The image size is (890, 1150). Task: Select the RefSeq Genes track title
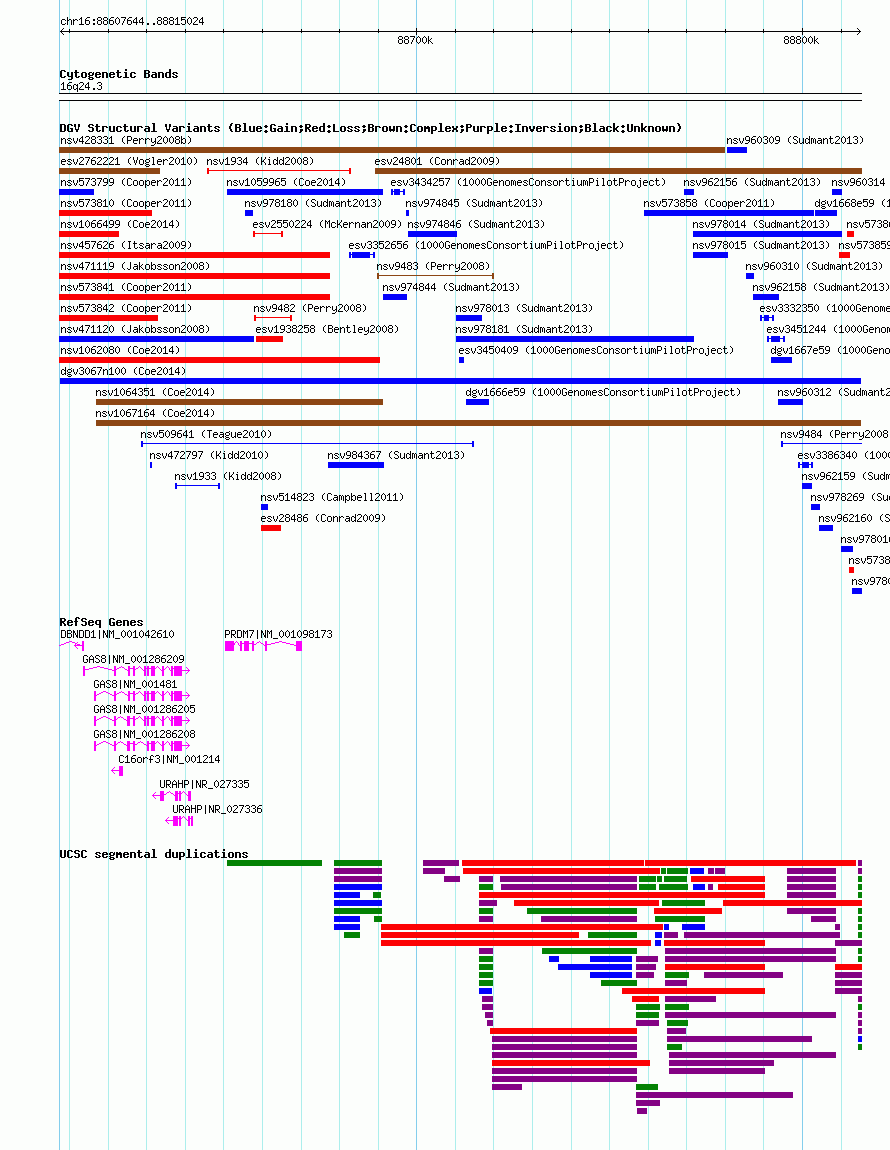(101, 622)
